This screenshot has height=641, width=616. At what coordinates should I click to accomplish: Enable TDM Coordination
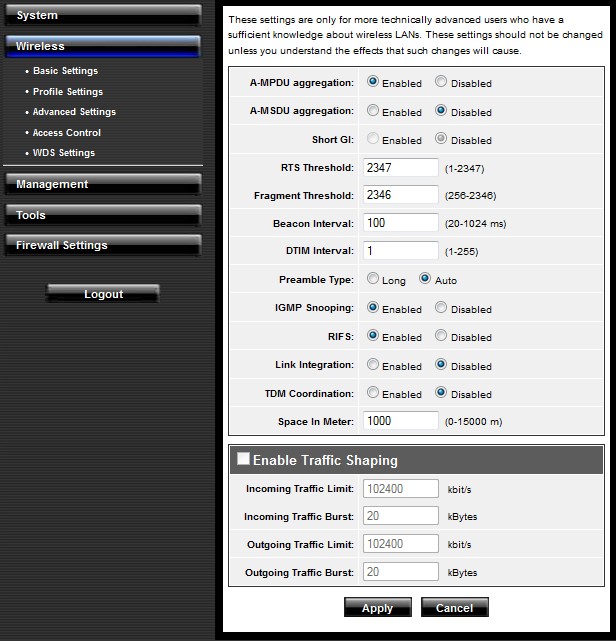[373, 393]
